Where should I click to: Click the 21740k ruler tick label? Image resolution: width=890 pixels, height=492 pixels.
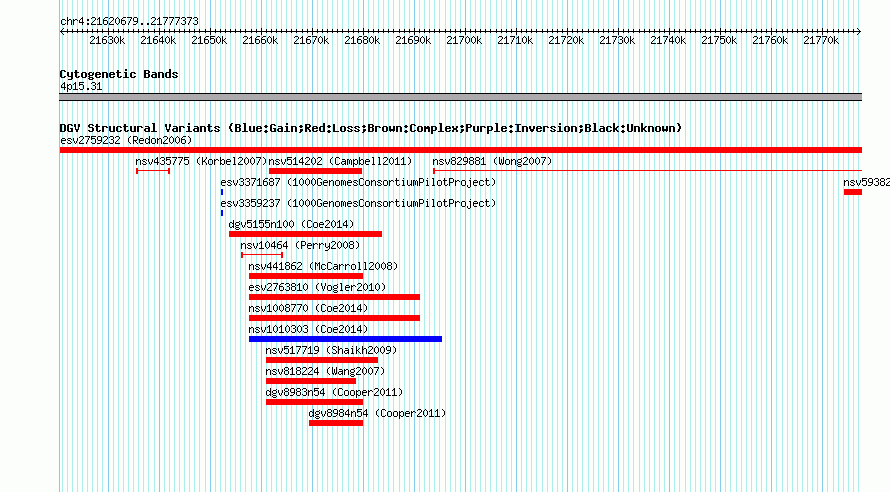coord(668,40)
